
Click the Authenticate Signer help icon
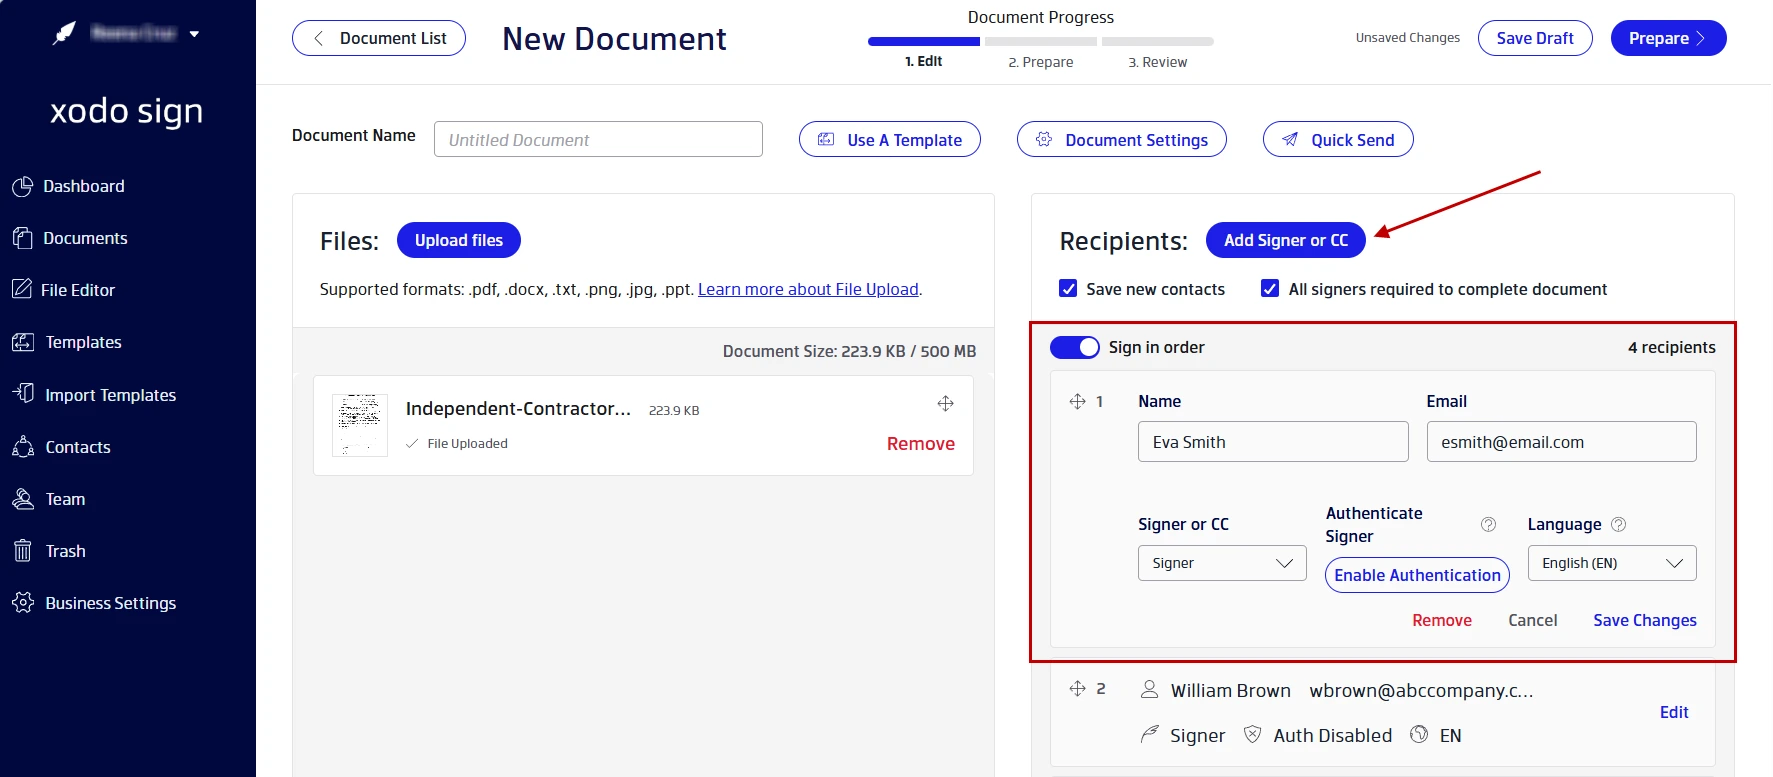1488,524
